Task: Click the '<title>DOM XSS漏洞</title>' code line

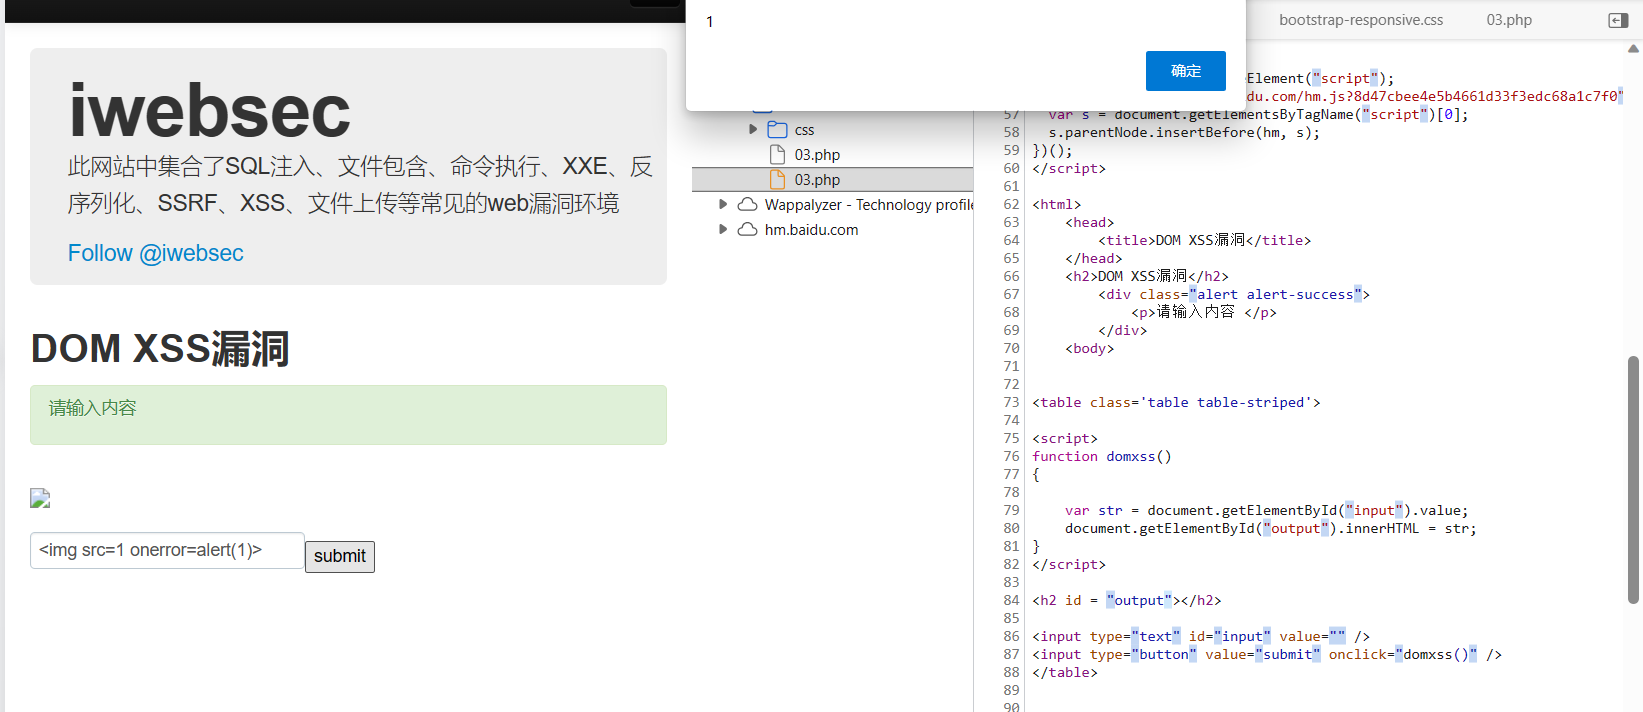Action: 1205,240
